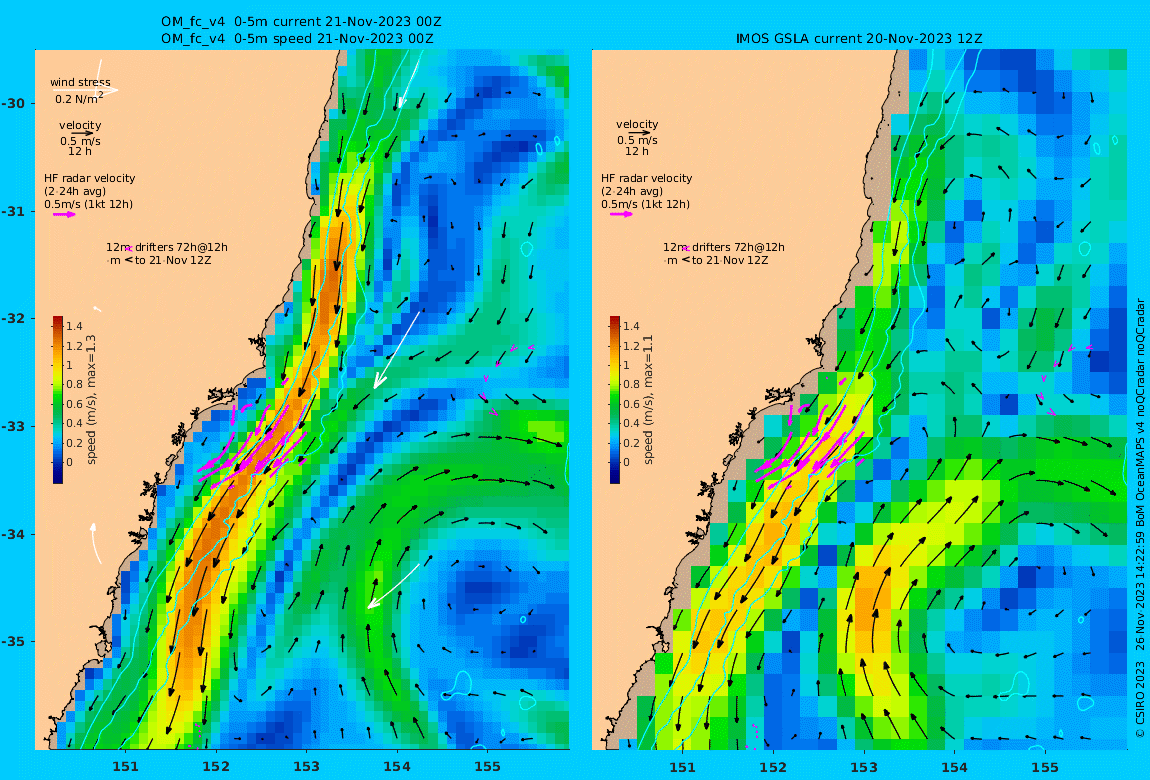This screenshot has height=780, width=1150.
Task: Click longitude label 152 under right map
Action: pyautogui.click(x=773, y=767)
